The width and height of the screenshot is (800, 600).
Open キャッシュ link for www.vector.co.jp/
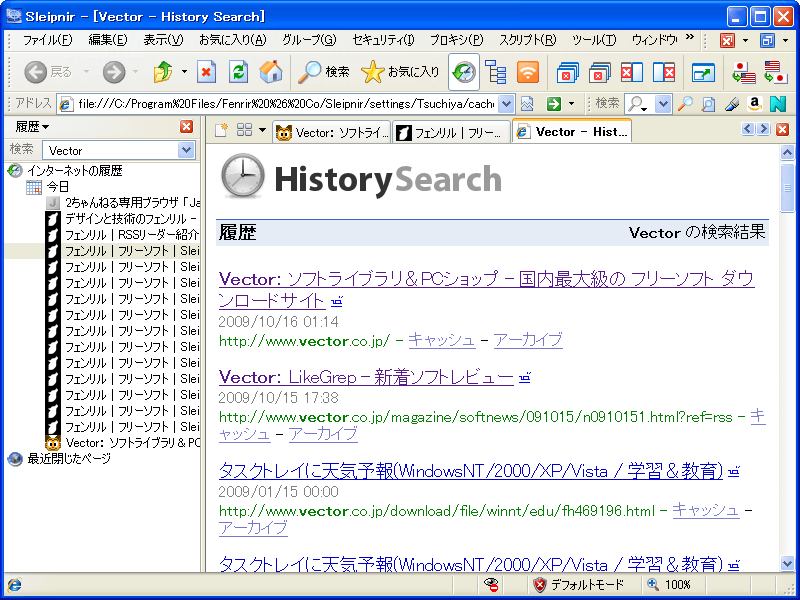tap(442, 340)
